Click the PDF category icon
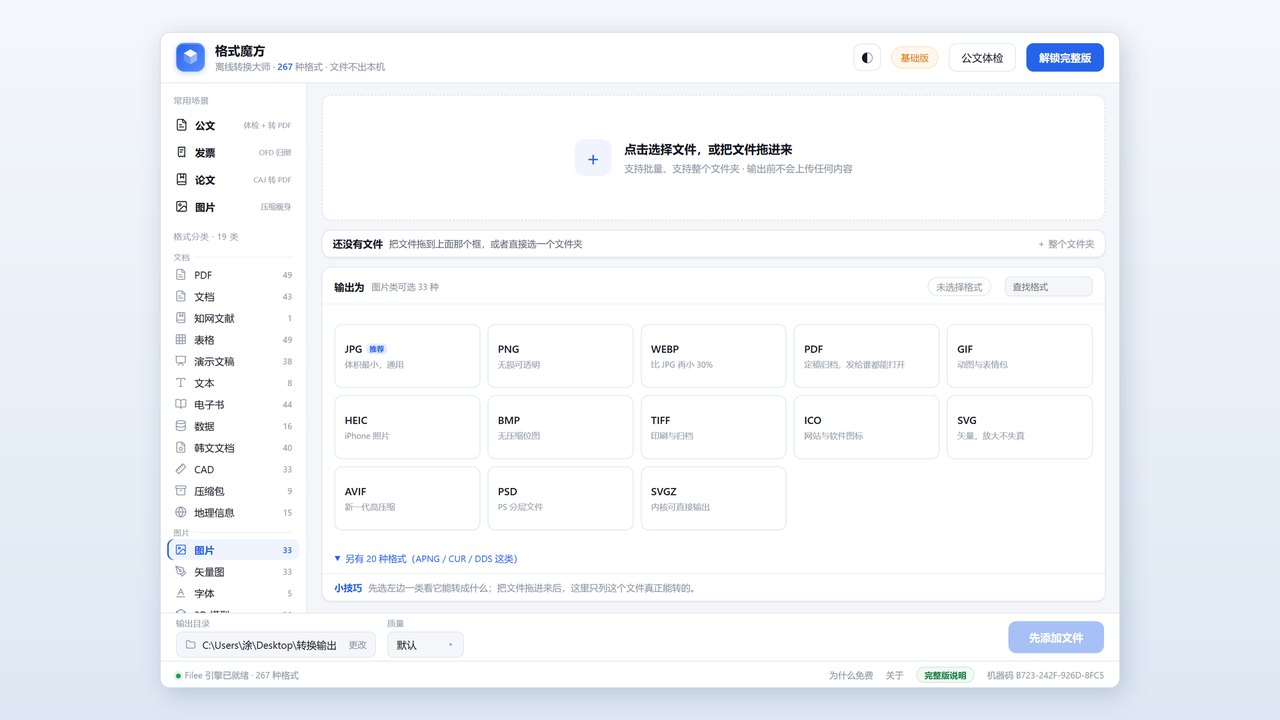 181,275
